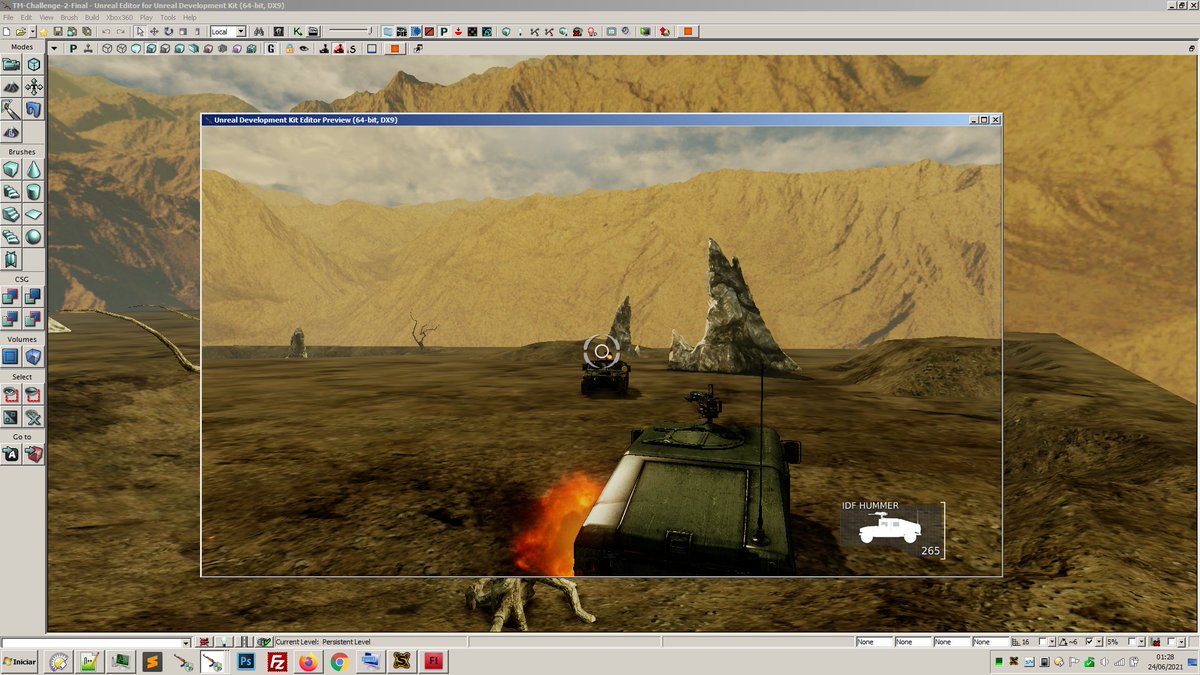Open grid size dropdown beside 16
Viewport: 1200px width, 675px height.
pyautogui.click(x=1053, y=641)
